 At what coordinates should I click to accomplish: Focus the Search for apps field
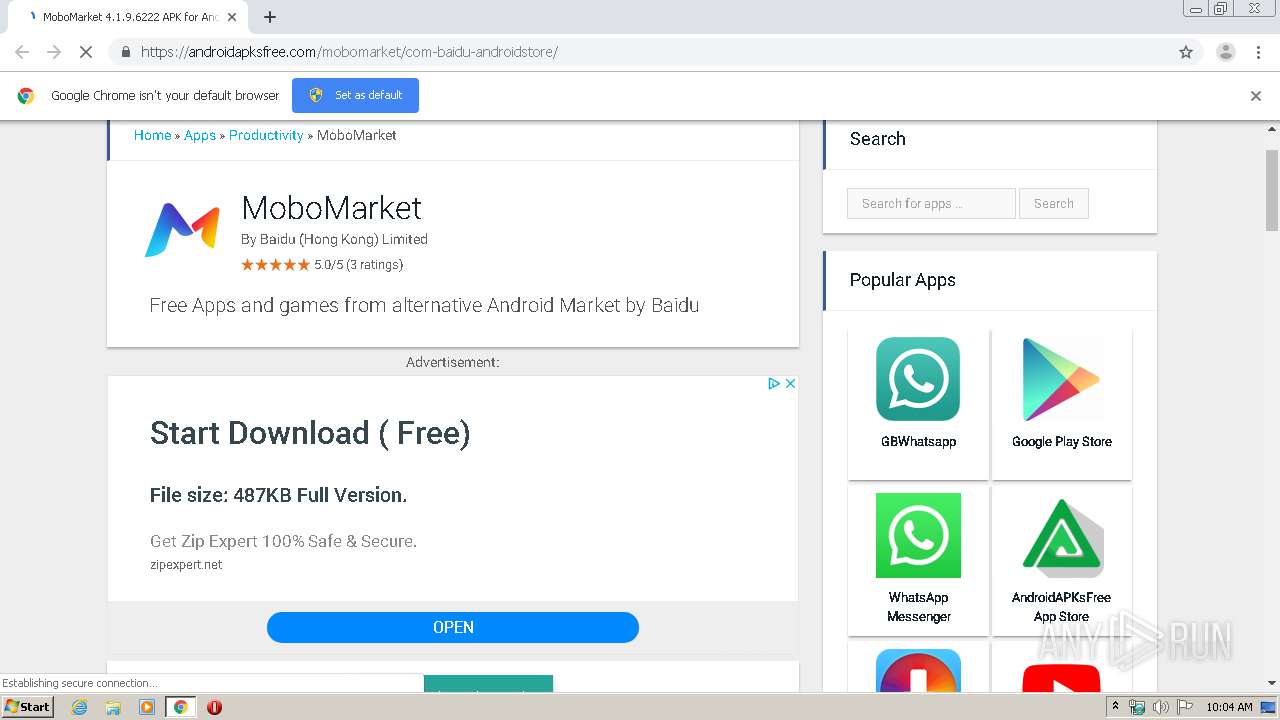tap(931, 203)
